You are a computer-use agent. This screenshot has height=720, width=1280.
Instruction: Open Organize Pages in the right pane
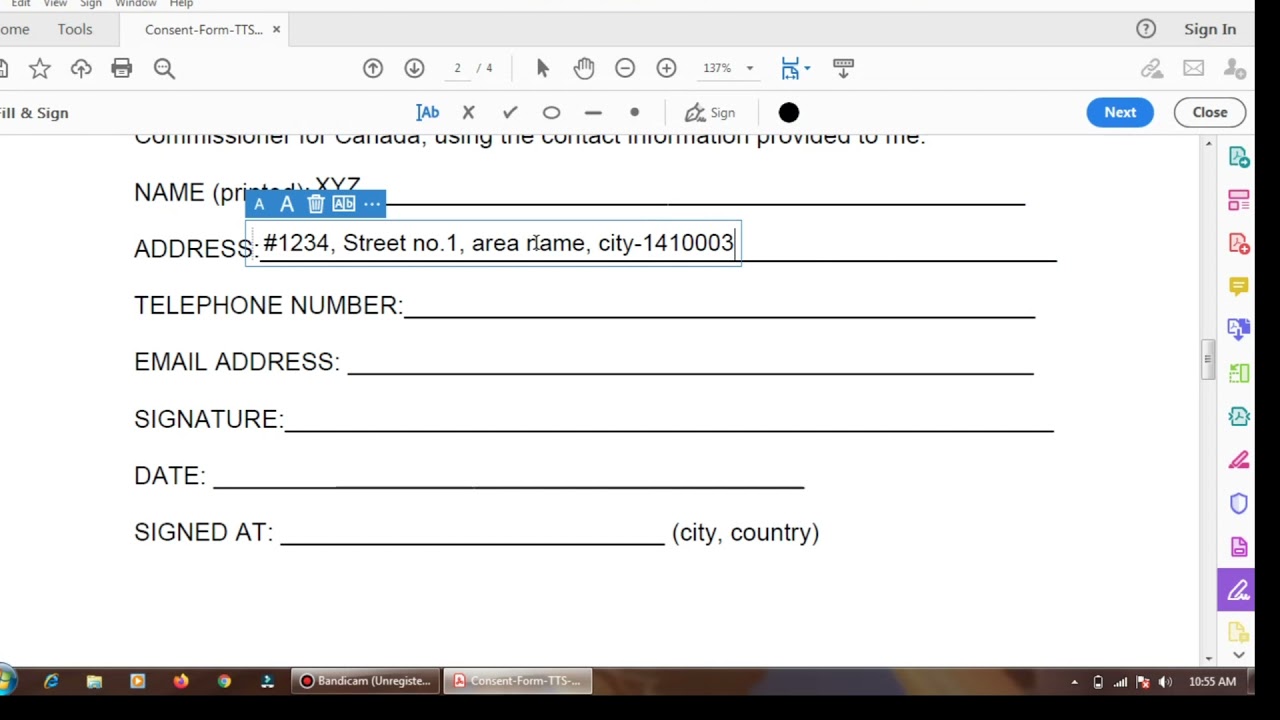(x=1239, y=201)
